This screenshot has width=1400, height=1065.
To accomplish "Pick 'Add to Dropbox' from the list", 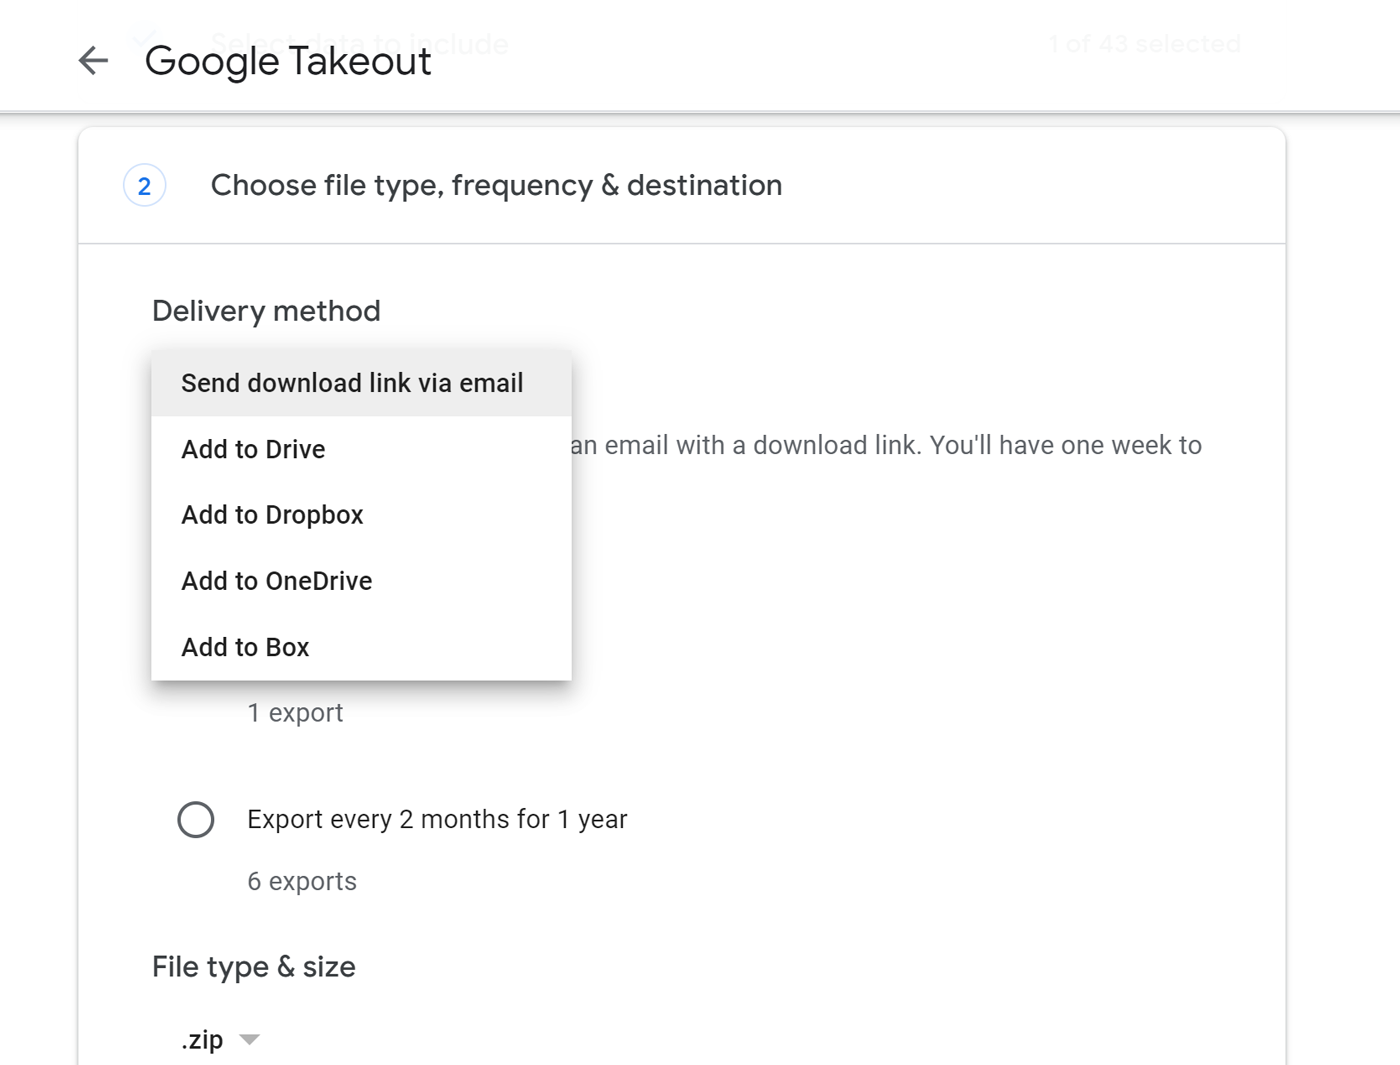I will pyautogui.click(x=272, y=515).
